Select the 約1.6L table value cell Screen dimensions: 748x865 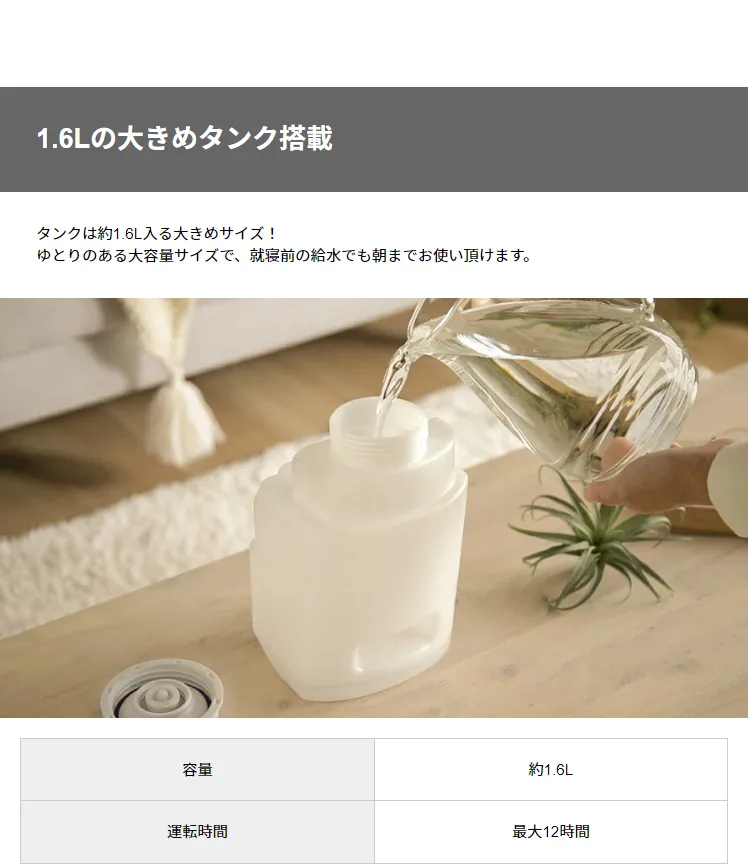tap(551, 770)
